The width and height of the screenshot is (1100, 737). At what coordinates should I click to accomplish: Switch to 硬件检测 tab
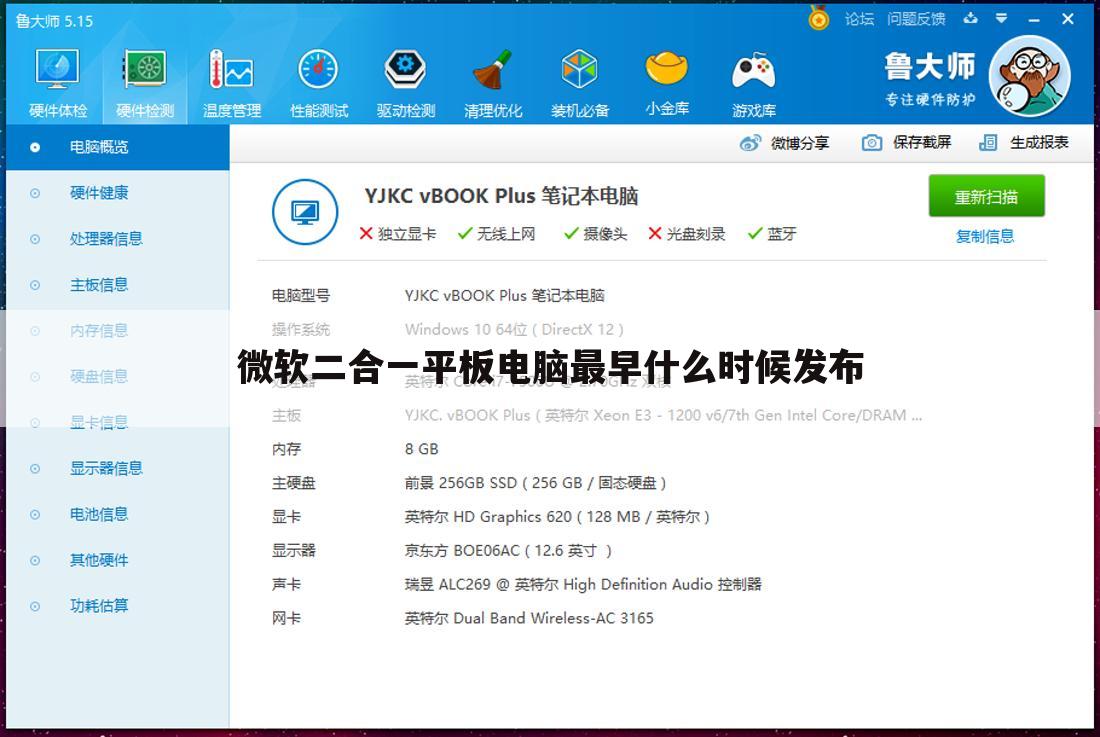tap(144, 70)
